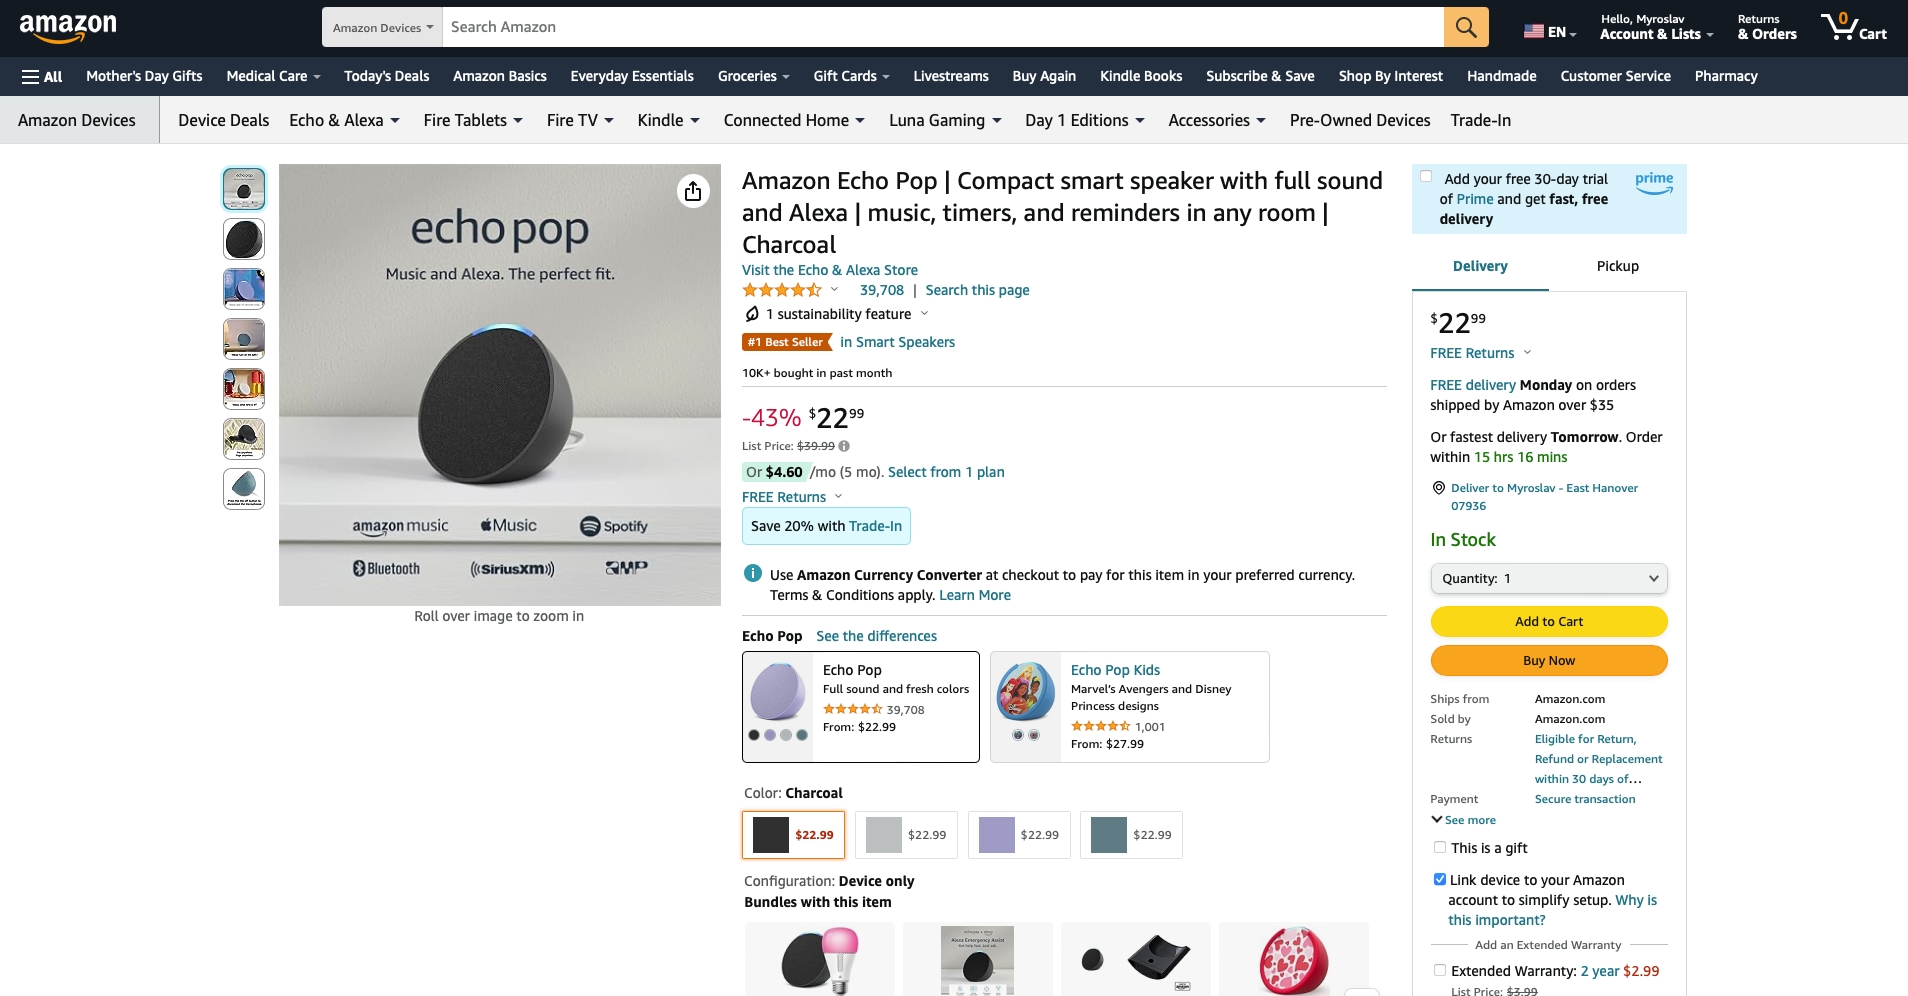The image size is (1908, 996).
Task: Type in the Search Amazon field
Action: [940, 27]
